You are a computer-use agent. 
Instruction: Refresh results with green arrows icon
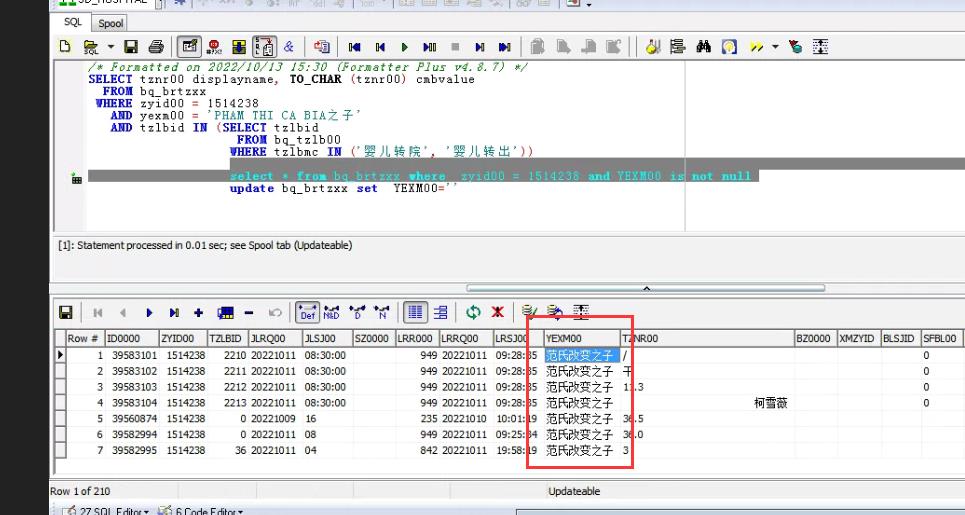pyautogui.click(x=473, y=313)
